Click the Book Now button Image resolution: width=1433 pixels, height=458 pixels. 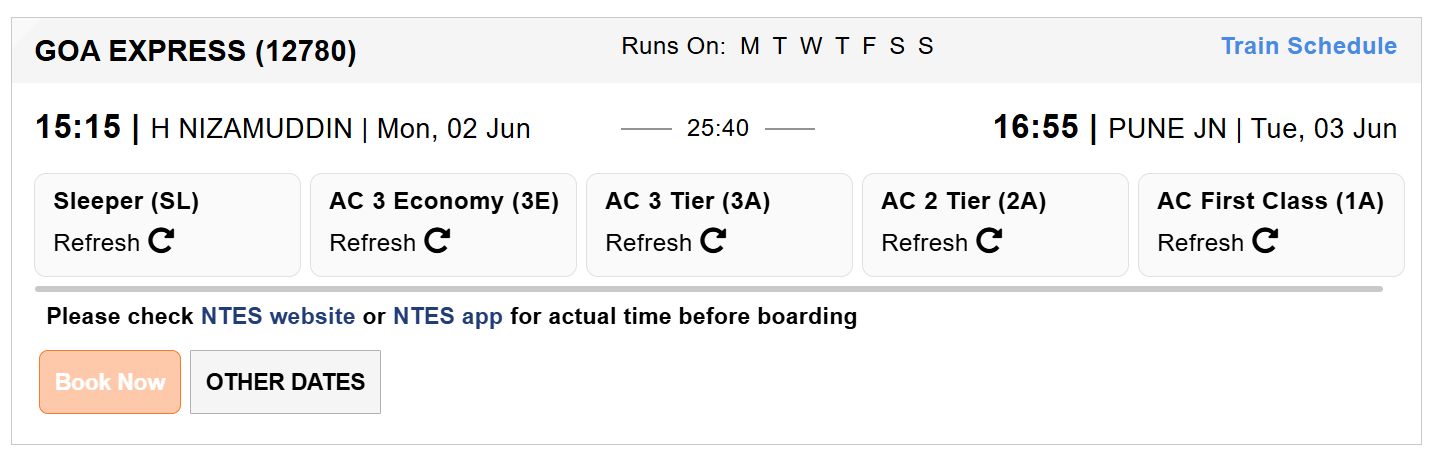click(110, 382)
